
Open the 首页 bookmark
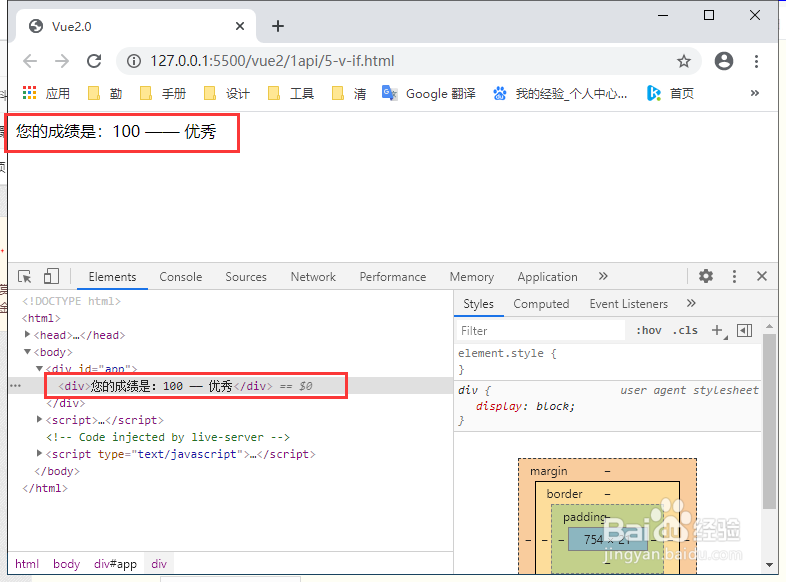tap(670, 93)
